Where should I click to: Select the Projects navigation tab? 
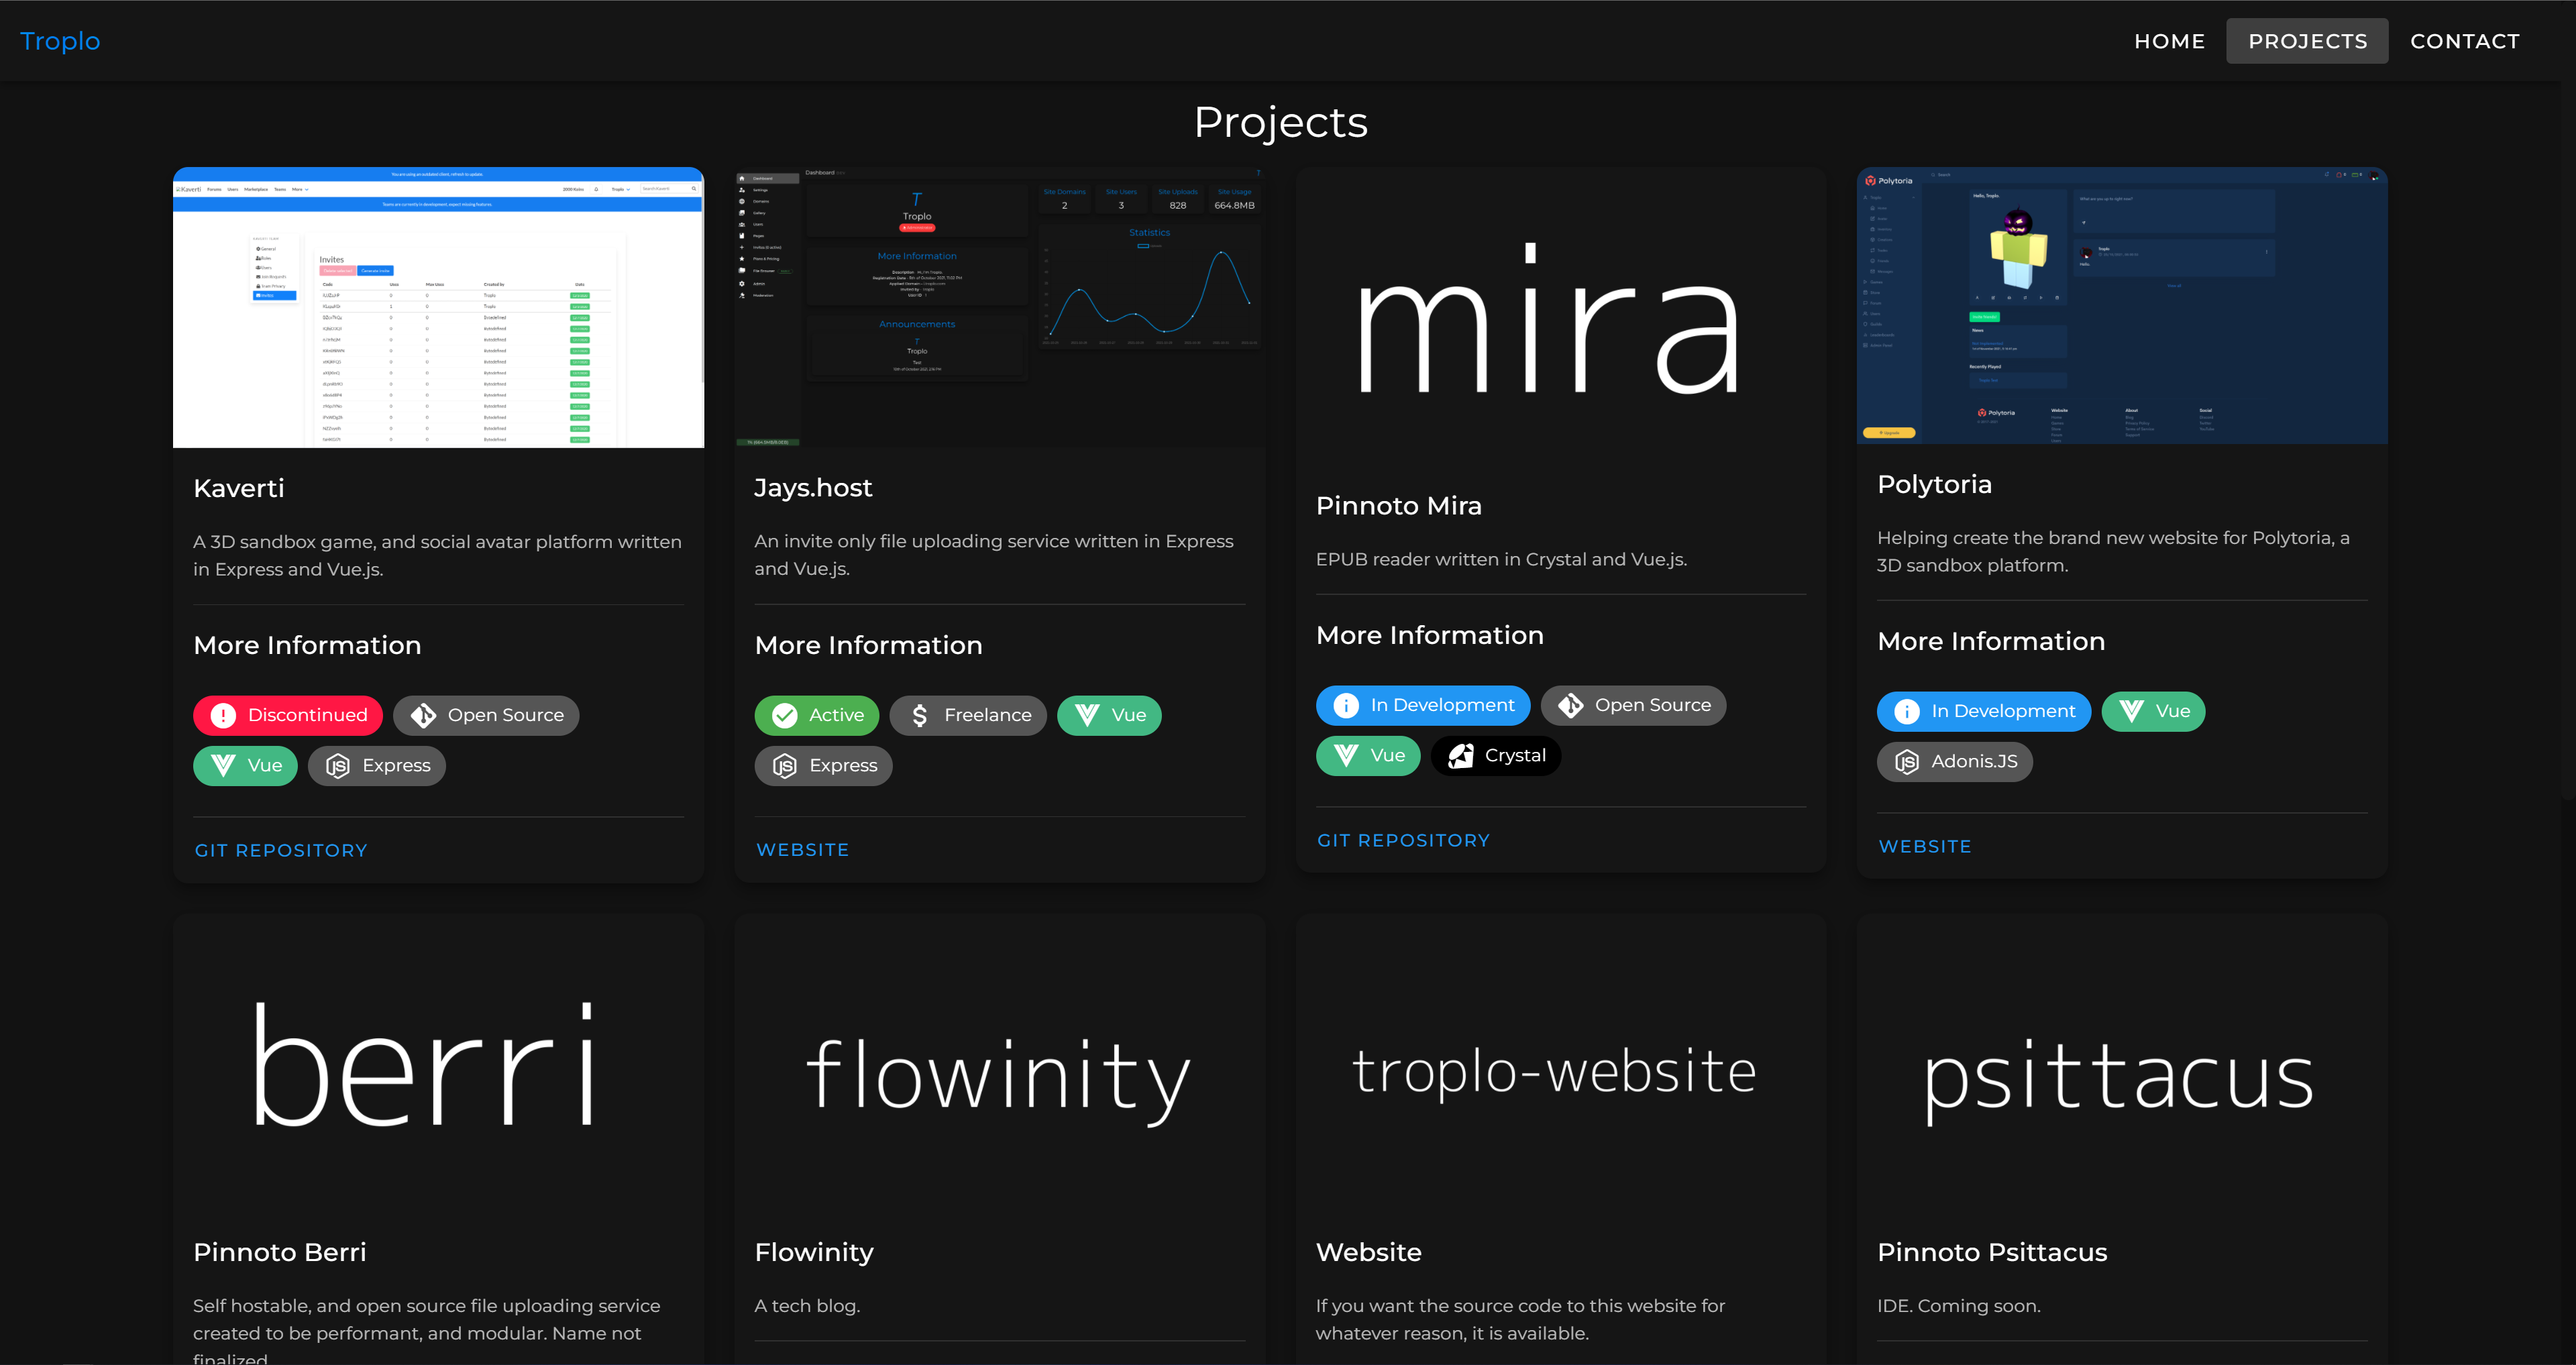click(2307, 41)
